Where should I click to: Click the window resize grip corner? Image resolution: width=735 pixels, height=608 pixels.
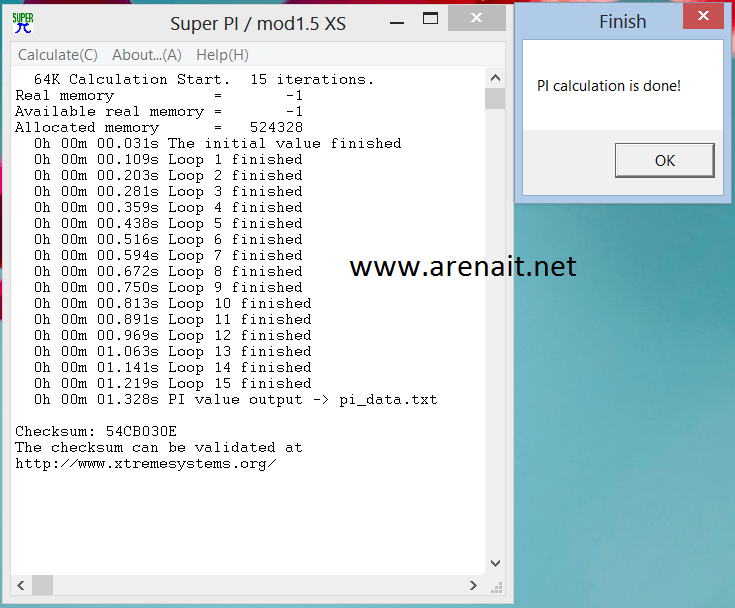tap(496, 586)
